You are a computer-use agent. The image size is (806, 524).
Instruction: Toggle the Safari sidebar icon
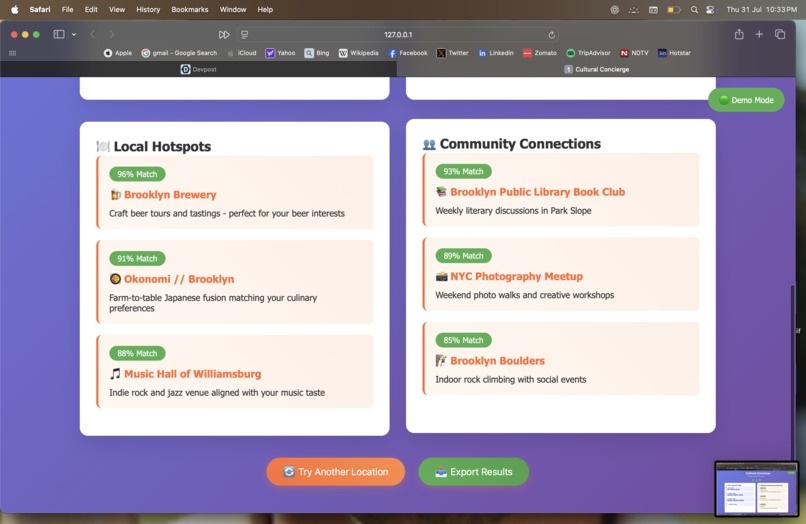(59, 34)
